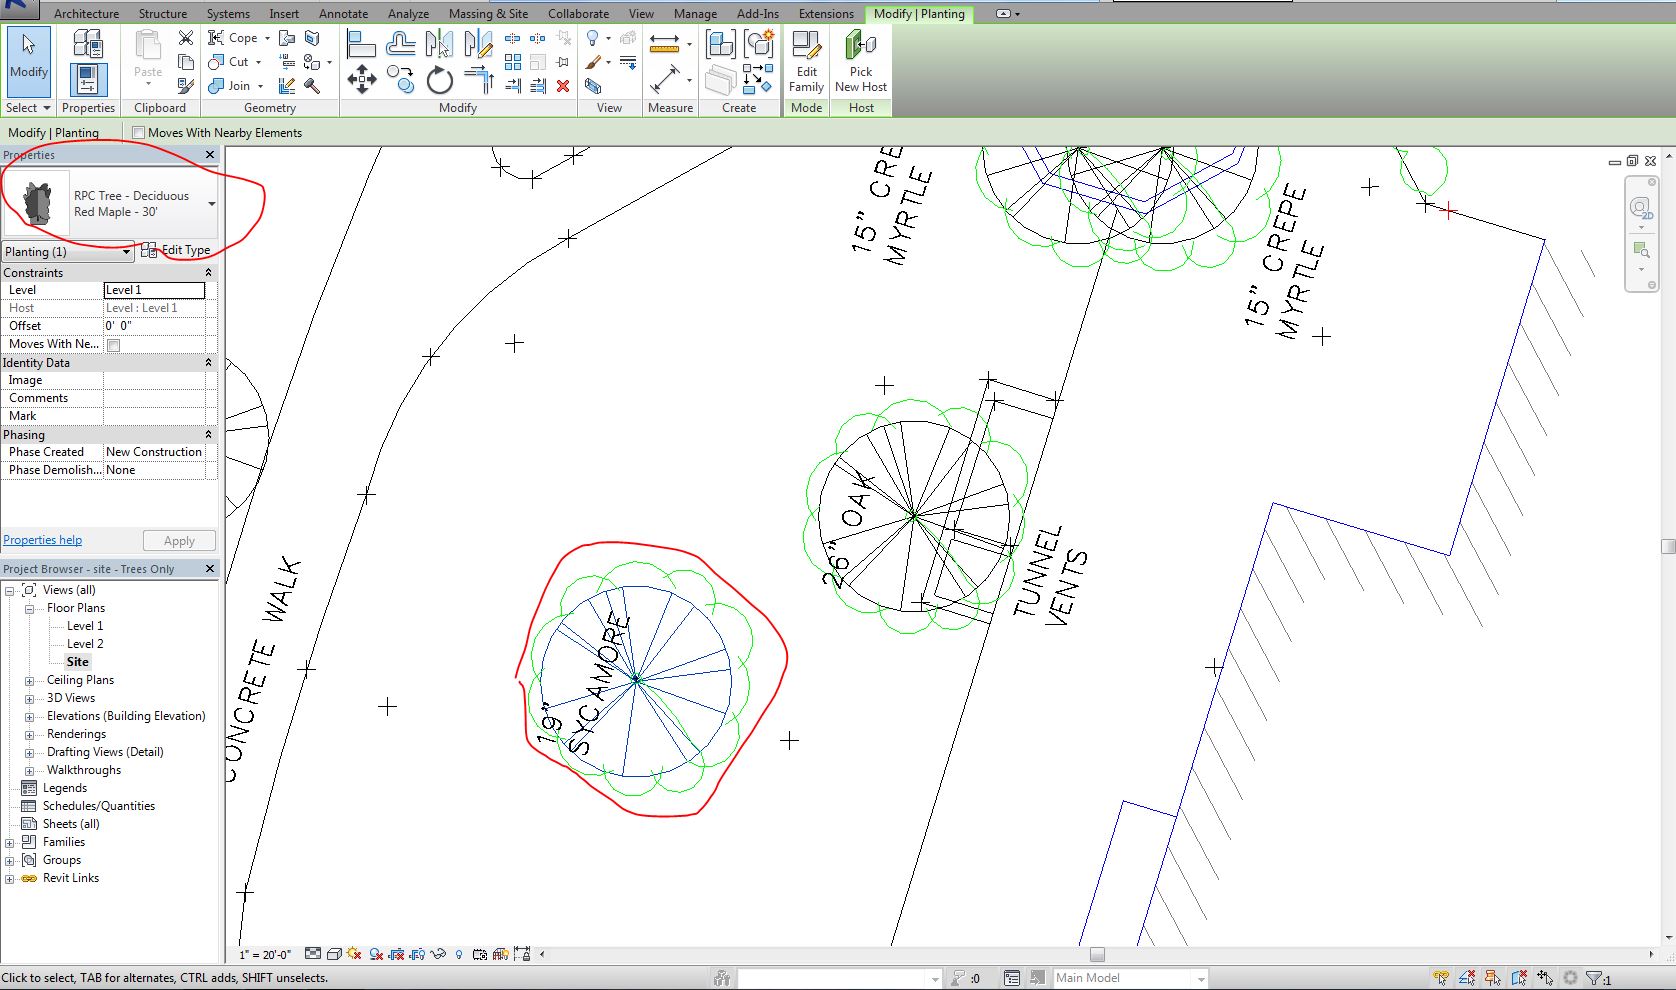This screenshot has width=1676, height=990.
Task: Open the Massing & Site ribbon tab
Action: [x=489, y=13]
